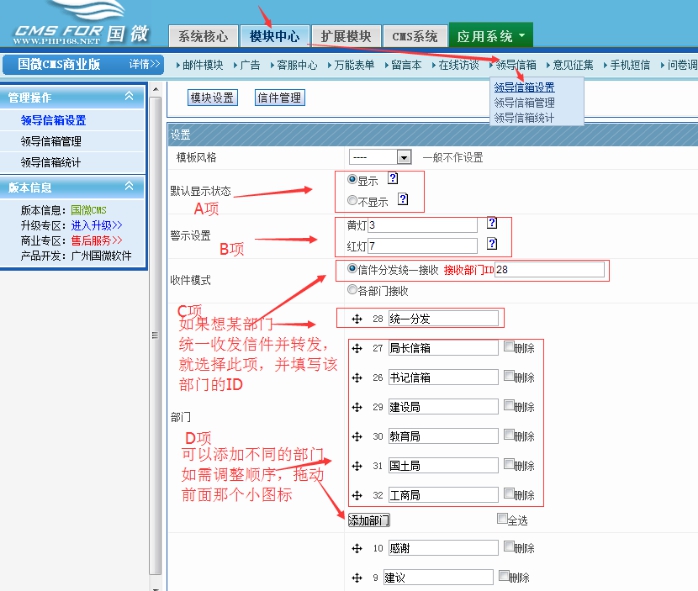Click the help icon next to 红灯 field
The image size is (698, 591).
(491, 243)
